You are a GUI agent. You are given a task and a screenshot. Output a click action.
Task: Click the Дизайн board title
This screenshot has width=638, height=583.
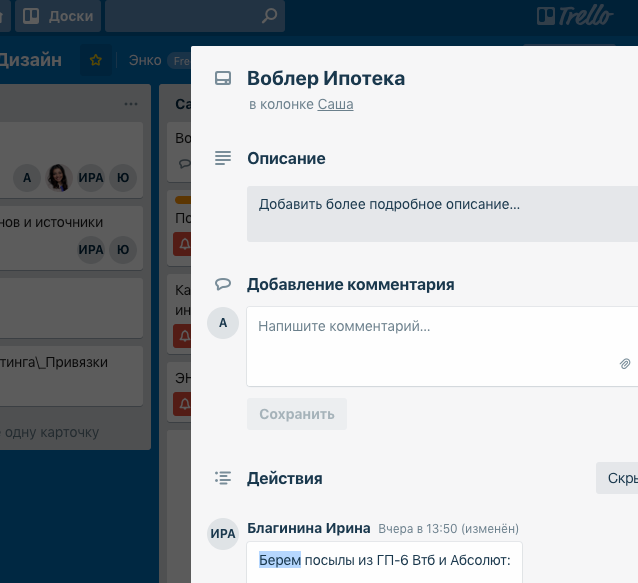click(x=31, y=60)
